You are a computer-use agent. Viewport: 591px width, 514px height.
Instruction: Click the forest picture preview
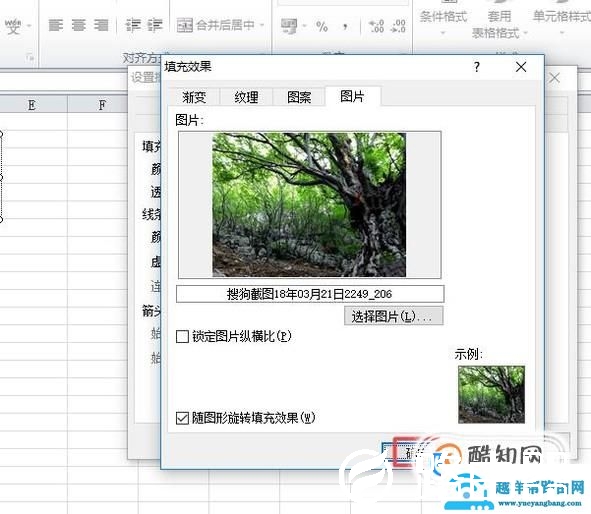309,205
